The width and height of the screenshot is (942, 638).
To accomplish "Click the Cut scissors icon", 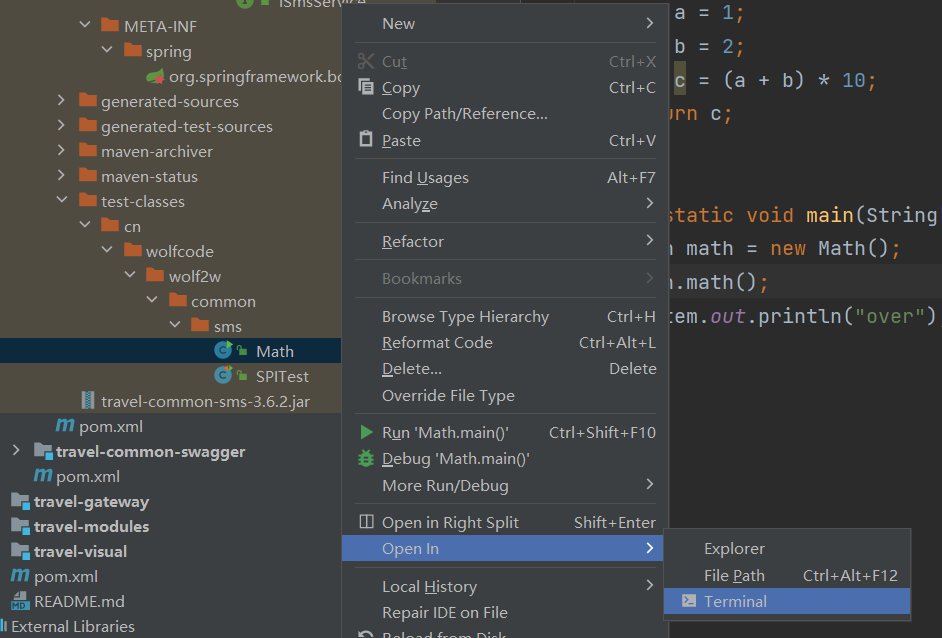I will [x=366, y=61].
